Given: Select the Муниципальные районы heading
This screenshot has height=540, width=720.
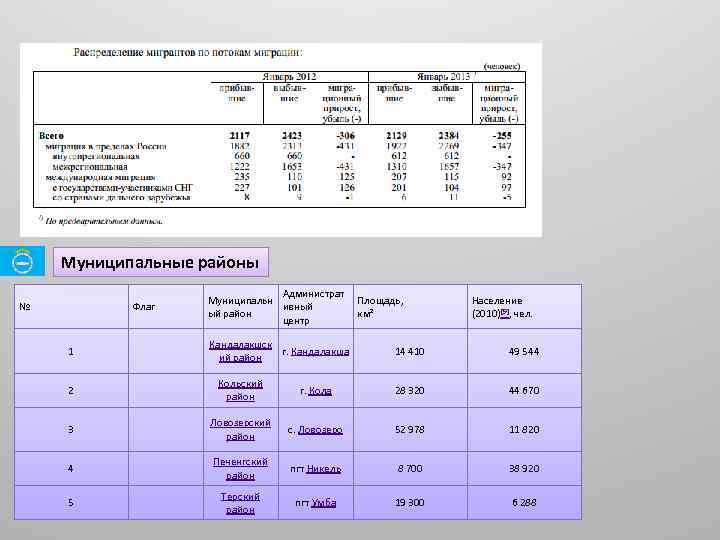Looking at the screenshot, I should (160, 263).
